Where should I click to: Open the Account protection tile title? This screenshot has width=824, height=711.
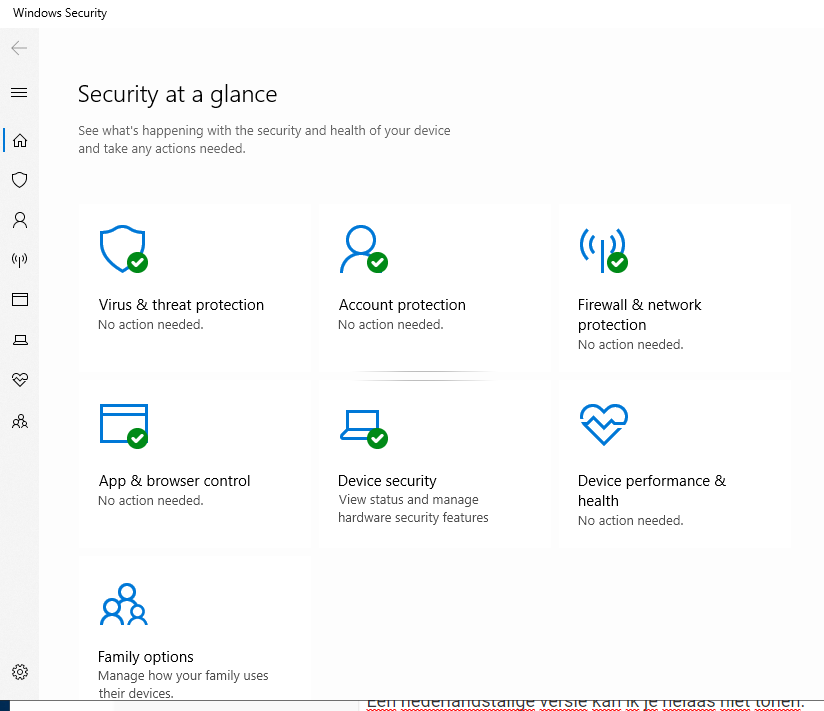click(402, 305)
